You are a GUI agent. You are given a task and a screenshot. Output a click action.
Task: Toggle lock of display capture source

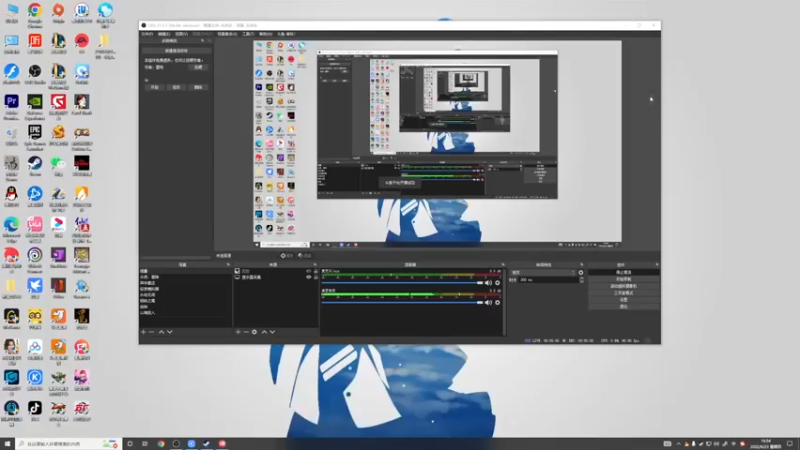(316, 277)
